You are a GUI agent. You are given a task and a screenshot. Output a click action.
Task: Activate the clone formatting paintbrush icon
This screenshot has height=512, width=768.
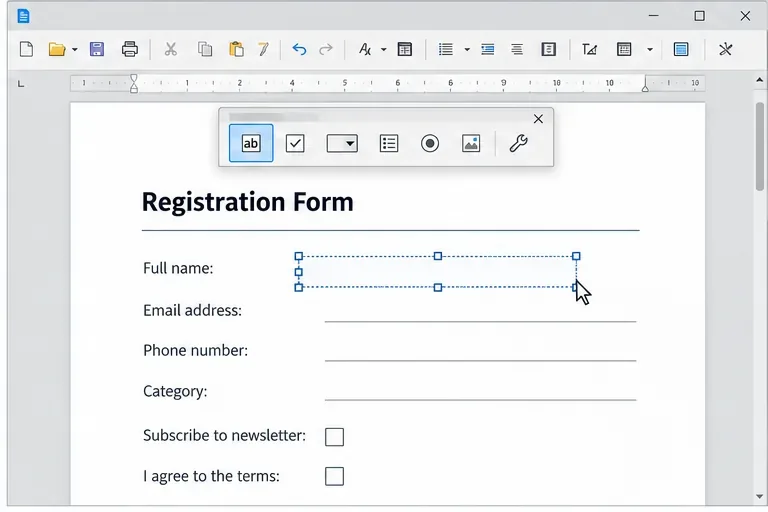pyautogui.click(x=264, y=49)
